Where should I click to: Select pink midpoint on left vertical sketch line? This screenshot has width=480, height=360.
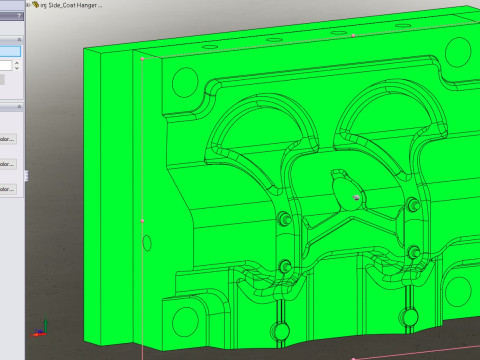[x=142, y=221]
